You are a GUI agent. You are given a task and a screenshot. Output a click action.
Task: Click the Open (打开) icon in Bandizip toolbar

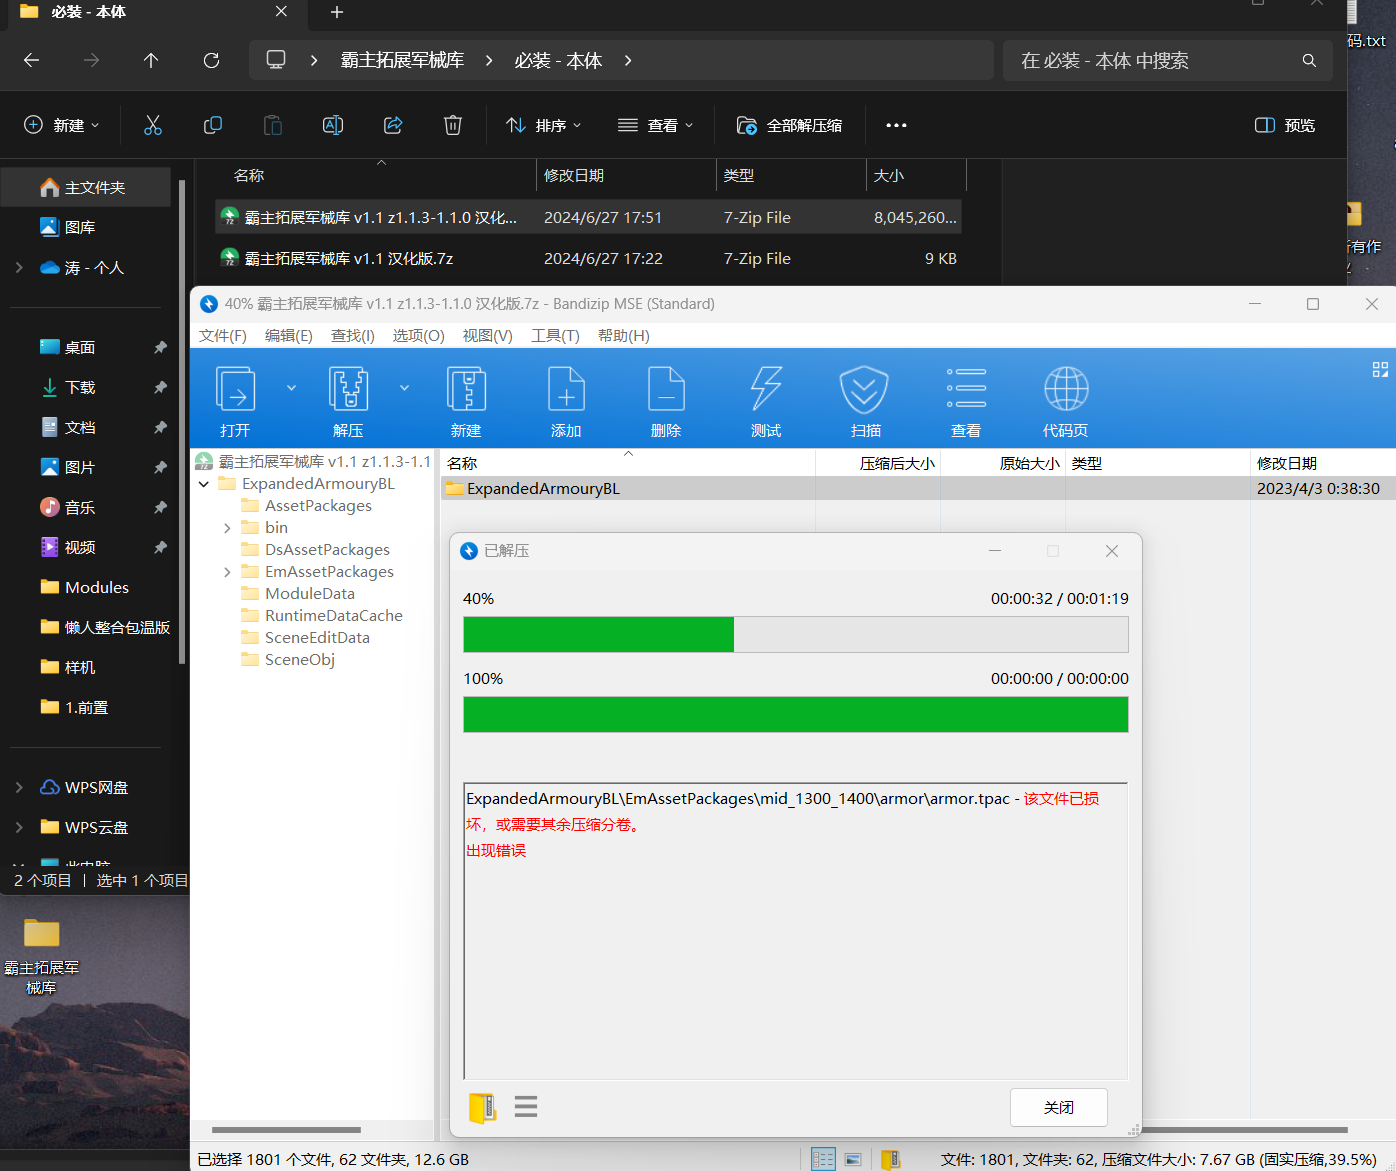[x=236, y=390]
